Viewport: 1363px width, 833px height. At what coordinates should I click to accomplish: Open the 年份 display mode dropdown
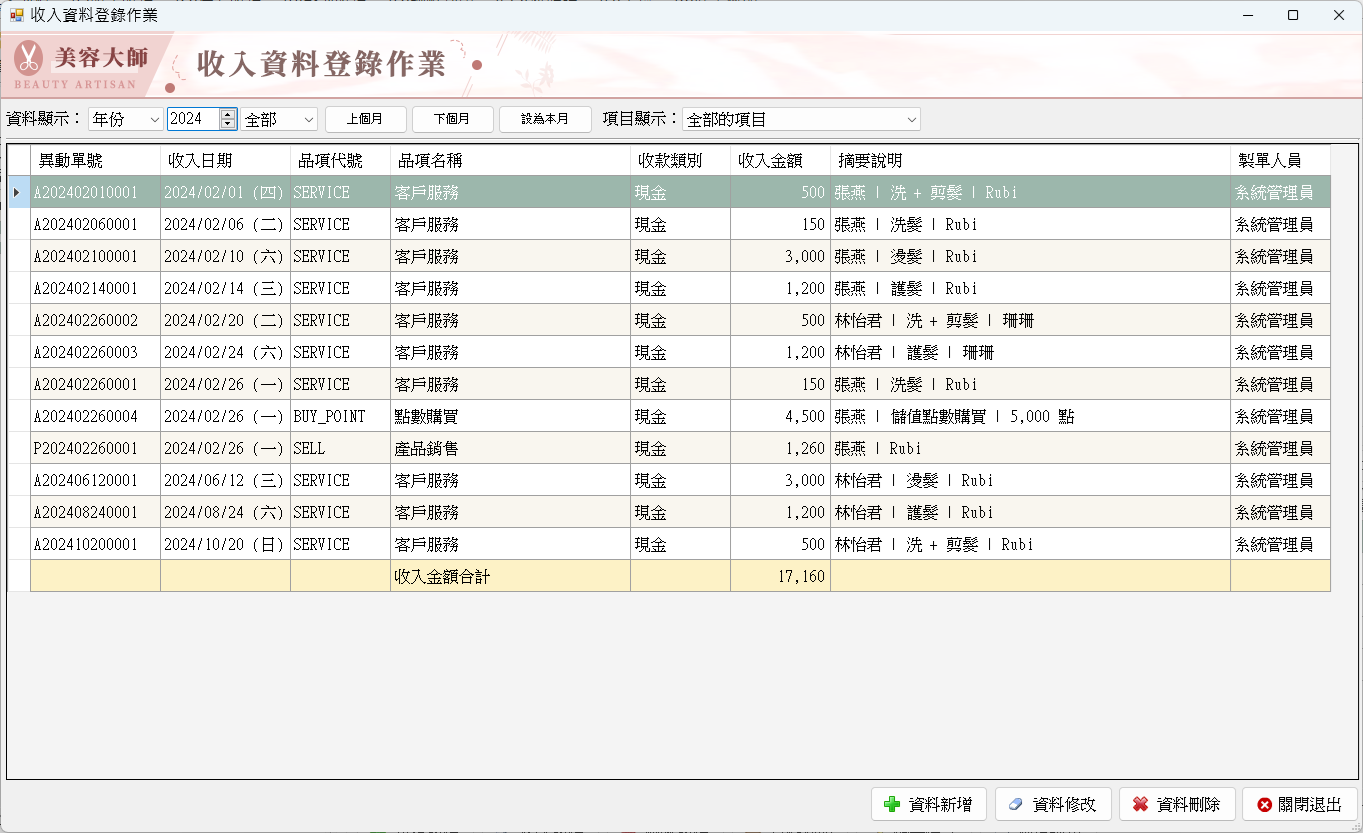(x=126, y=119)
